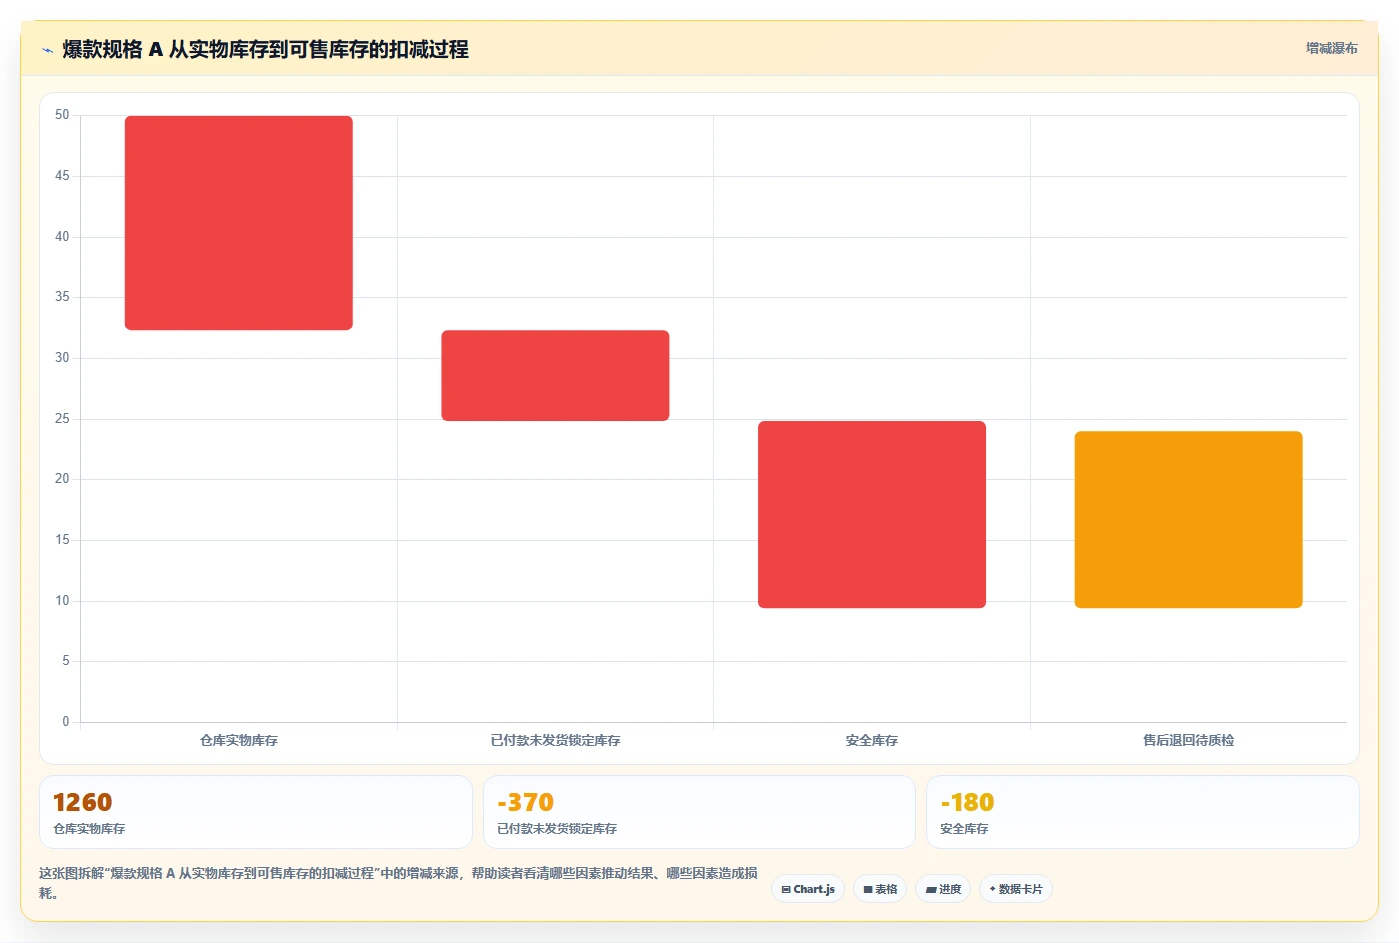Click the -370 已付款未发货锁定库存 card

(699, 812)
